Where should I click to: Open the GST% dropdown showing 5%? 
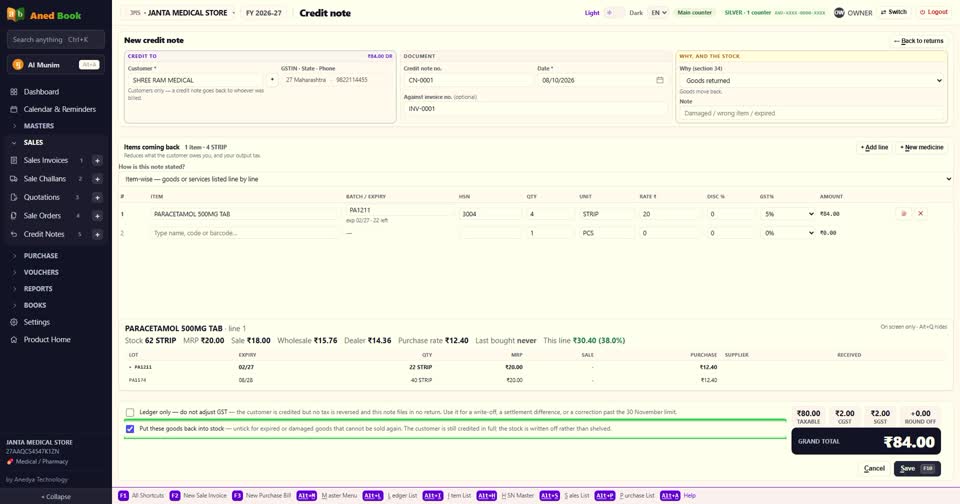[x=788, y=214]
